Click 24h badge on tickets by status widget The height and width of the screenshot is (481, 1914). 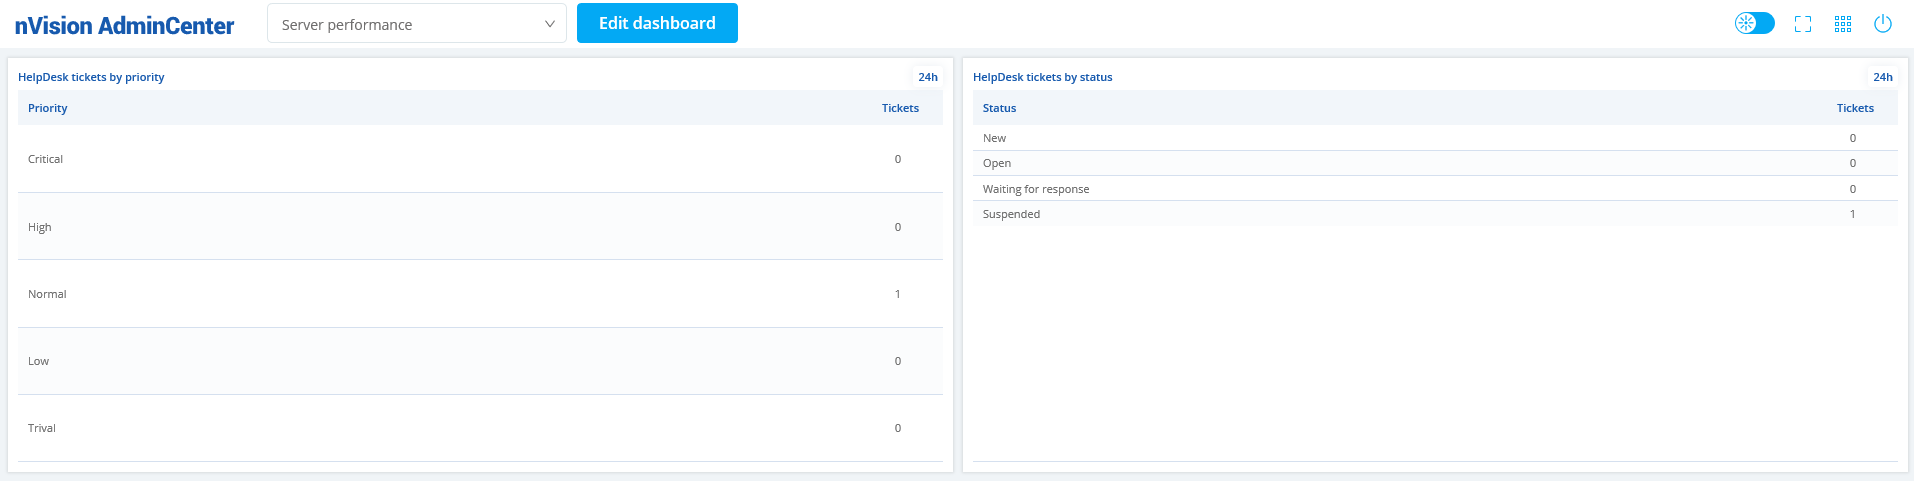tap(1883, 77)
